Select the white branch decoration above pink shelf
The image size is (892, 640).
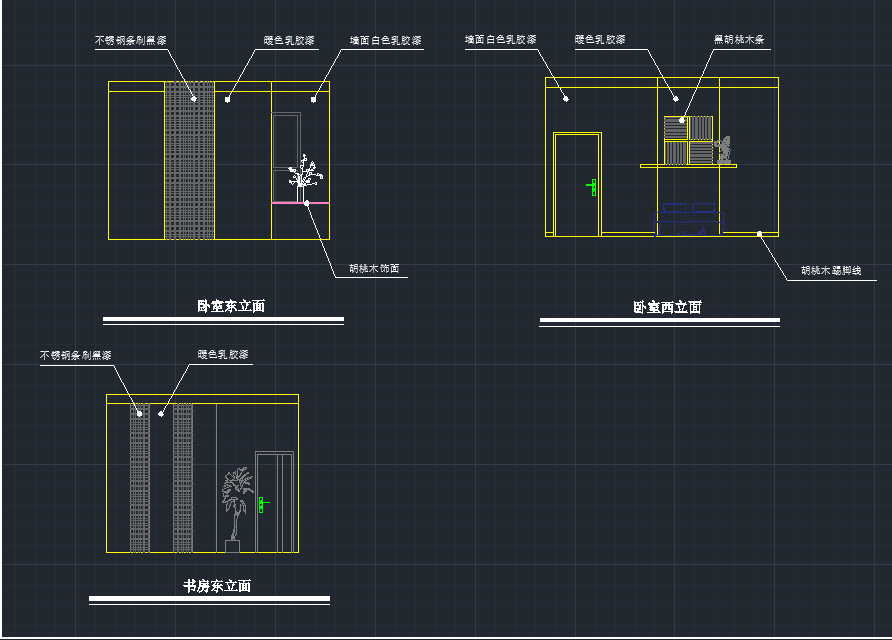point(304,174)
